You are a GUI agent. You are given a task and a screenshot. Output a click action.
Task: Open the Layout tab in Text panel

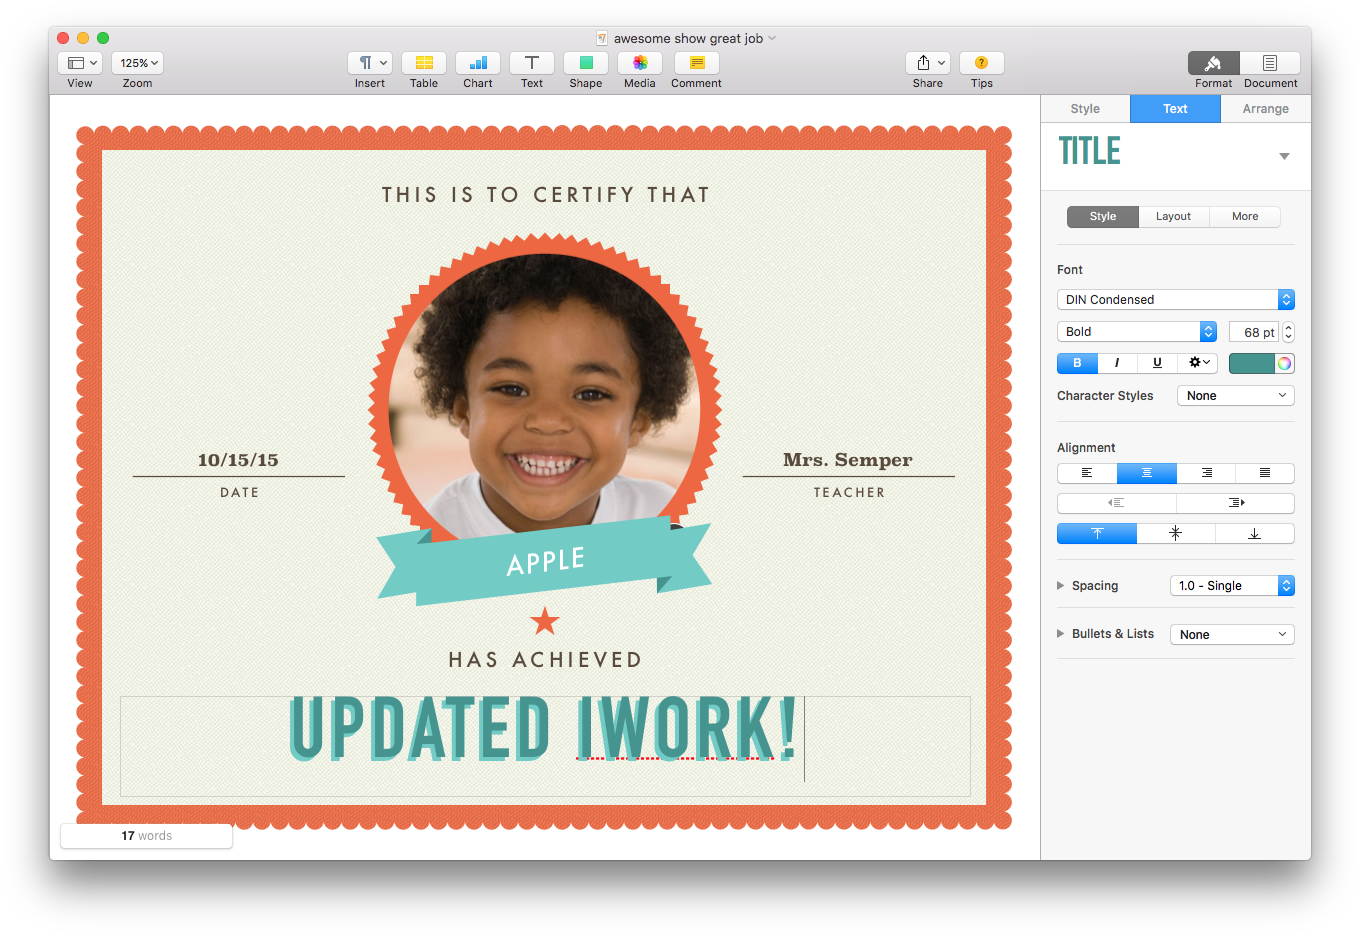1173,216
